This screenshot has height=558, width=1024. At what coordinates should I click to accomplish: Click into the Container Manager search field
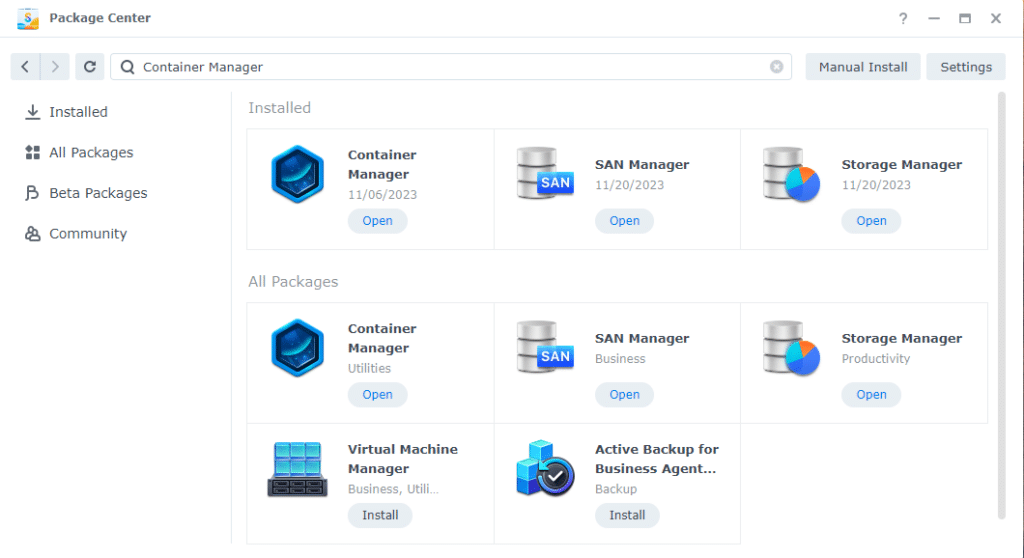450,67
